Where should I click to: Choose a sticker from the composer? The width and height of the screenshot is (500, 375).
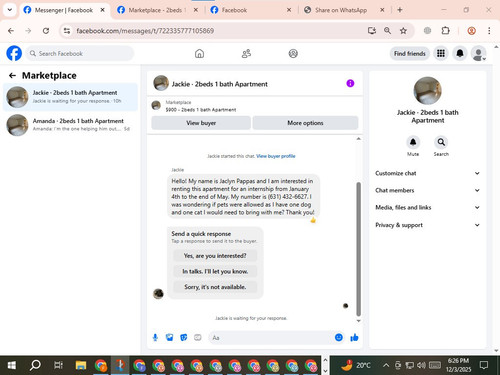point(184,338)
